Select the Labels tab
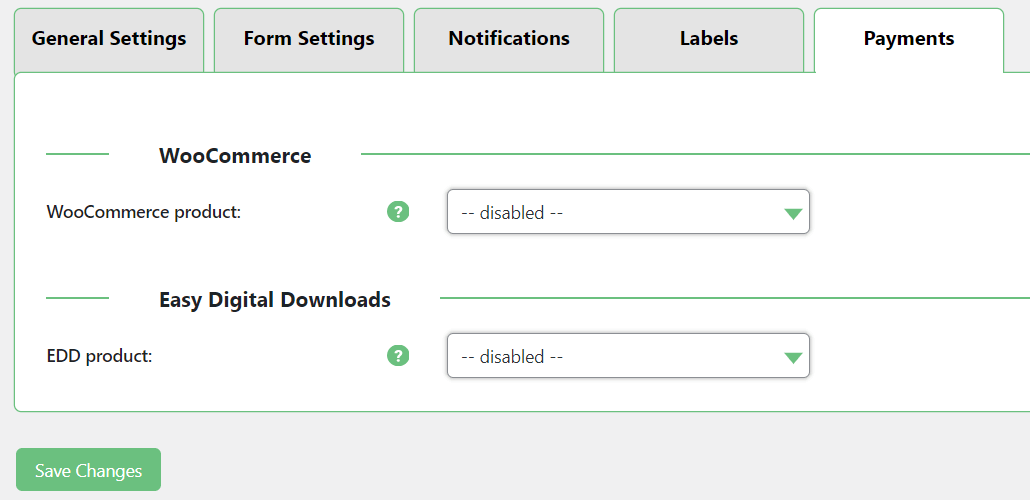This screenshot has height=500, width=1030. 709,39
